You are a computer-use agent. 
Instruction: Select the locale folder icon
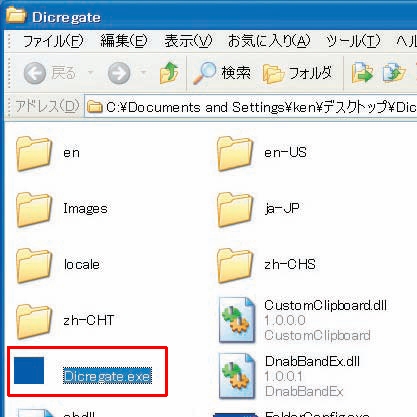pos(34,266)
